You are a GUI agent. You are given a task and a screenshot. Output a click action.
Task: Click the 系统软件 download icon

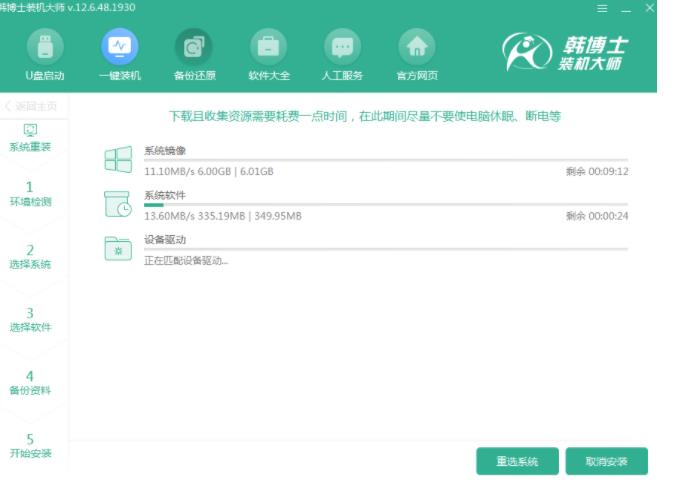[x=118, y=204]
